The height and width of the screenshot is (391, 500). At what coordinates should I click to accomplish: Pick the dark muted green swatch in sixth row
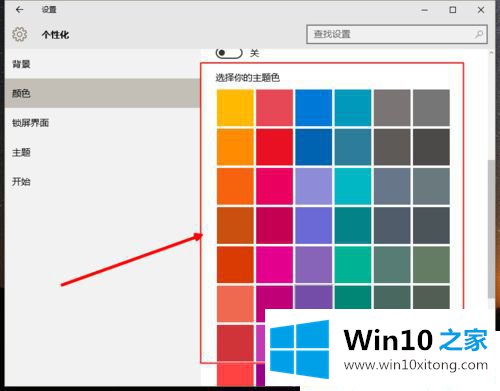[x=392, y=297]
